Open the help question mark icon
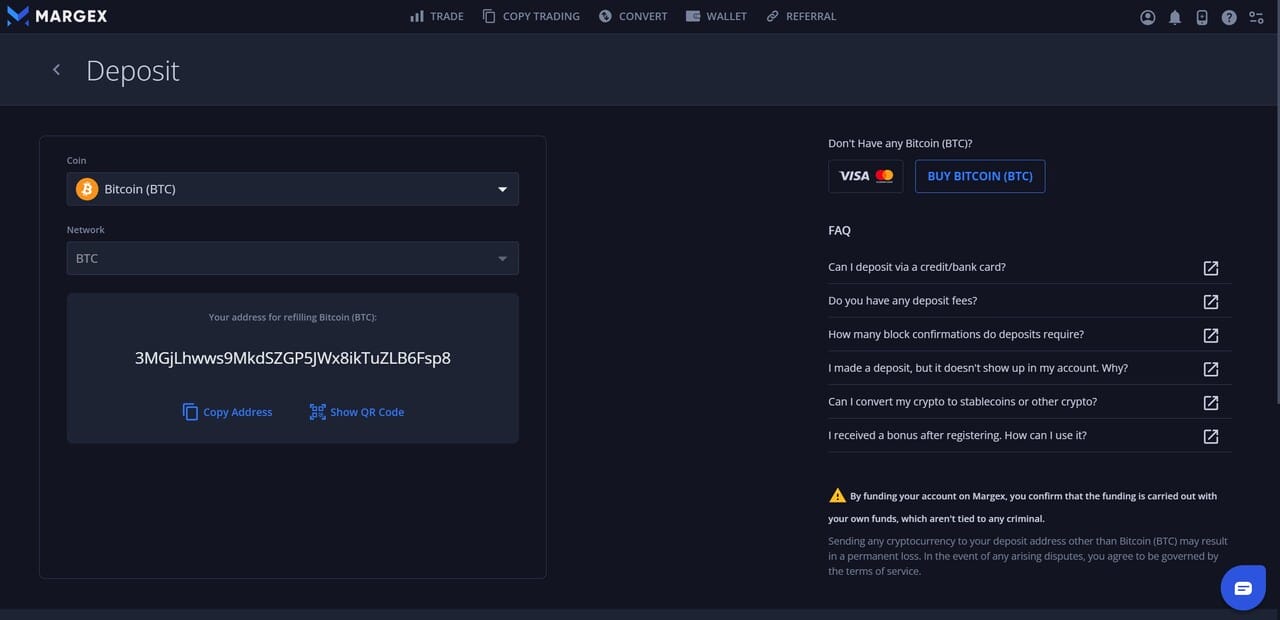Image resolution: width=1280 pixels, height=620 pixels. [1229, 16]
